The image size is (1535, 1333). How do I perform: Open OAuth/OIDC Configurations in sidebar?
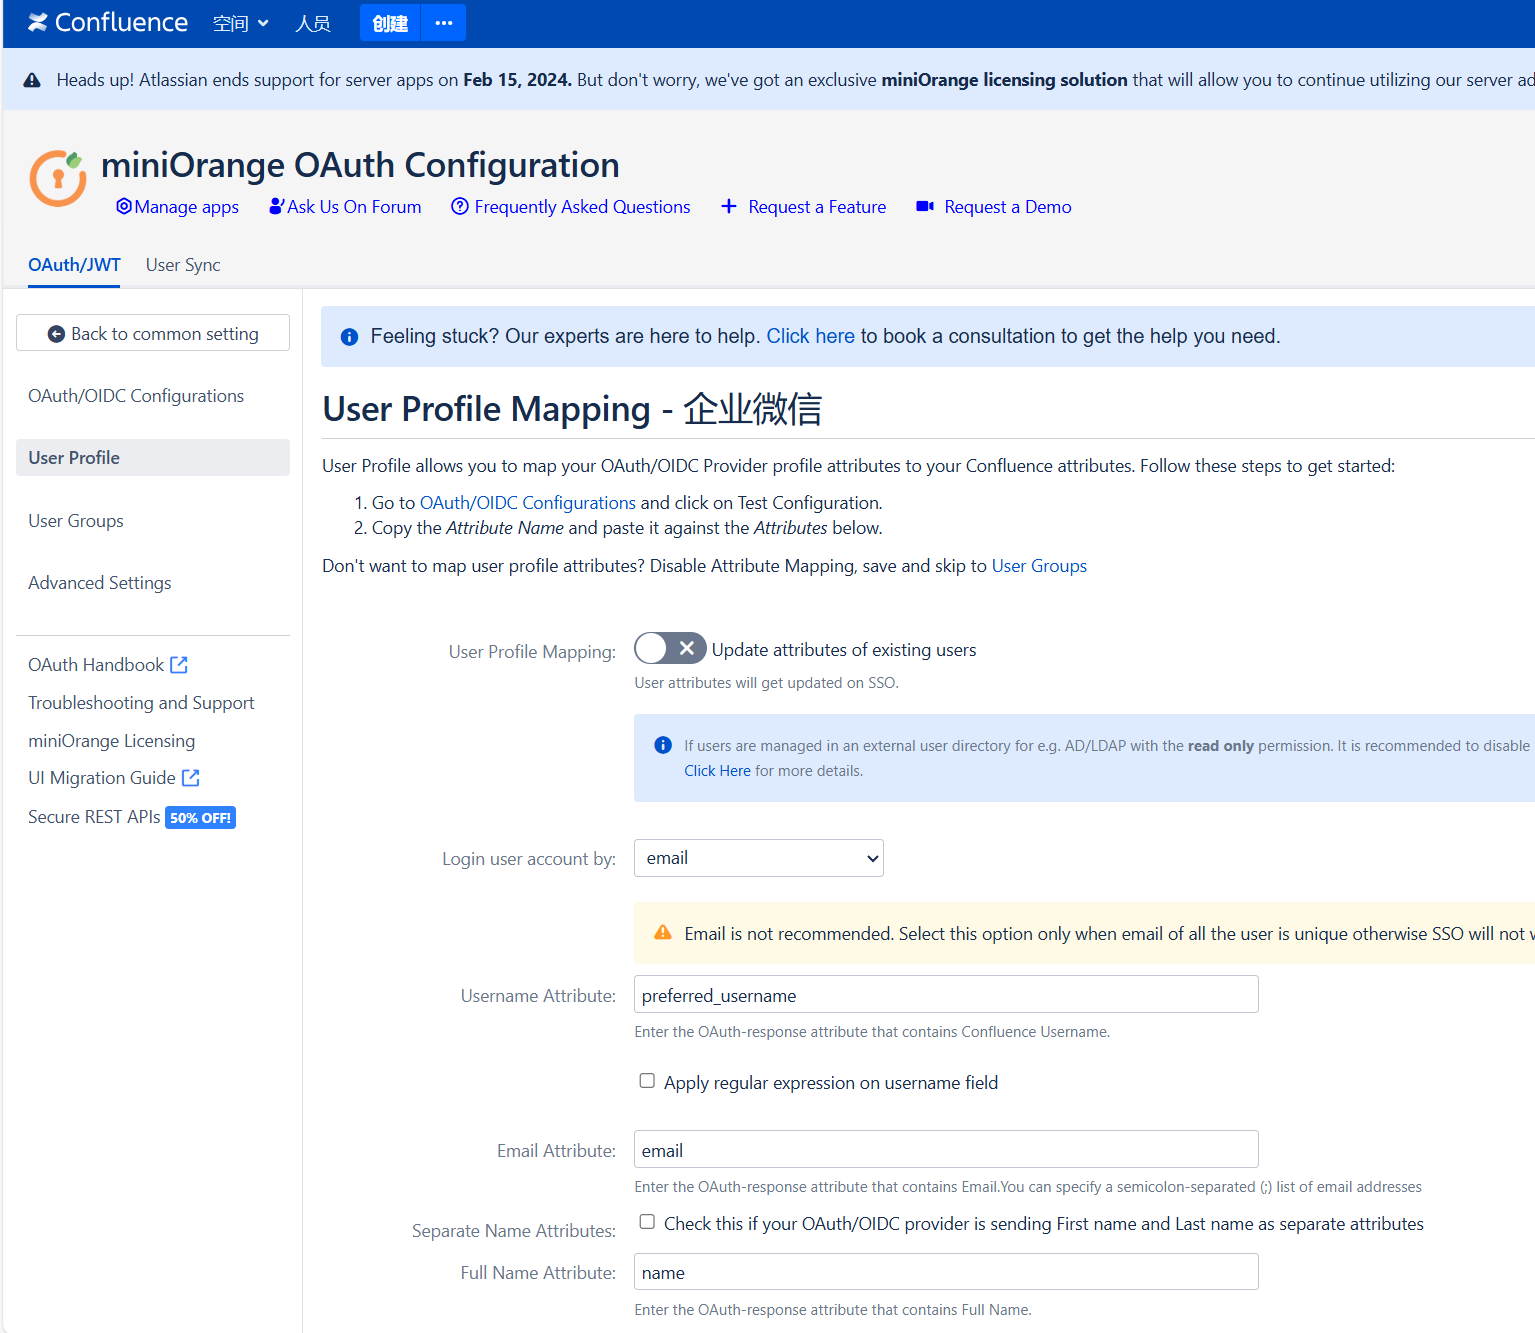pos(136,396)
